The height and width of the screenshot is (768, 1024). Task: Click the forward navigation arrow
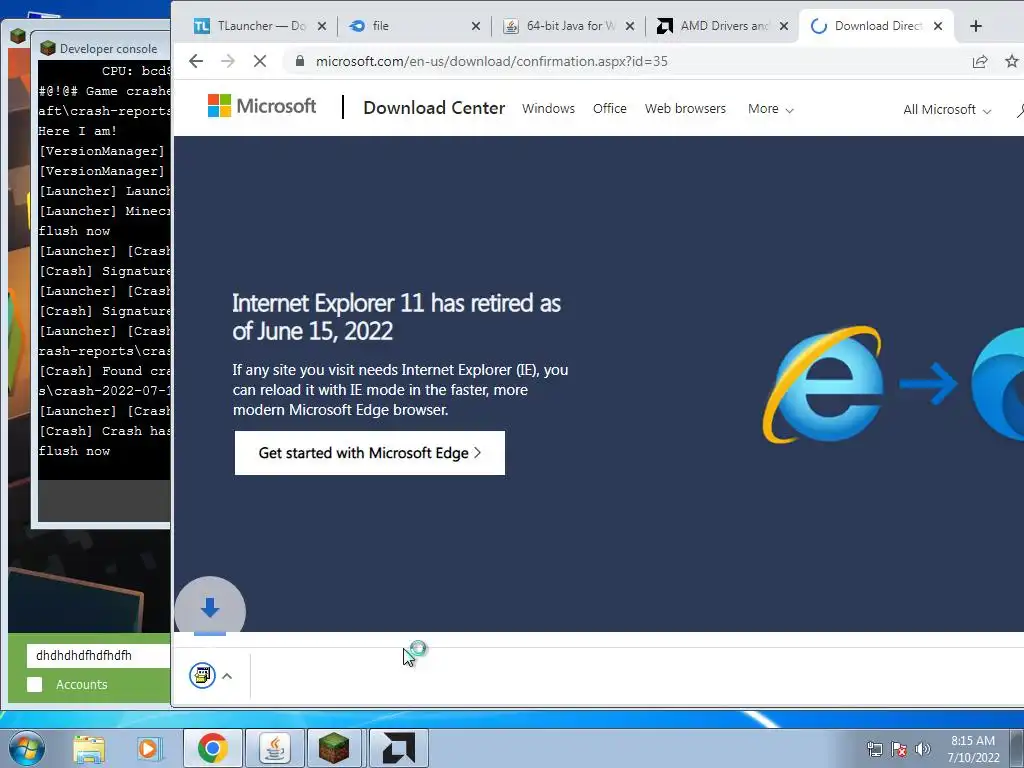coord(228,61)
